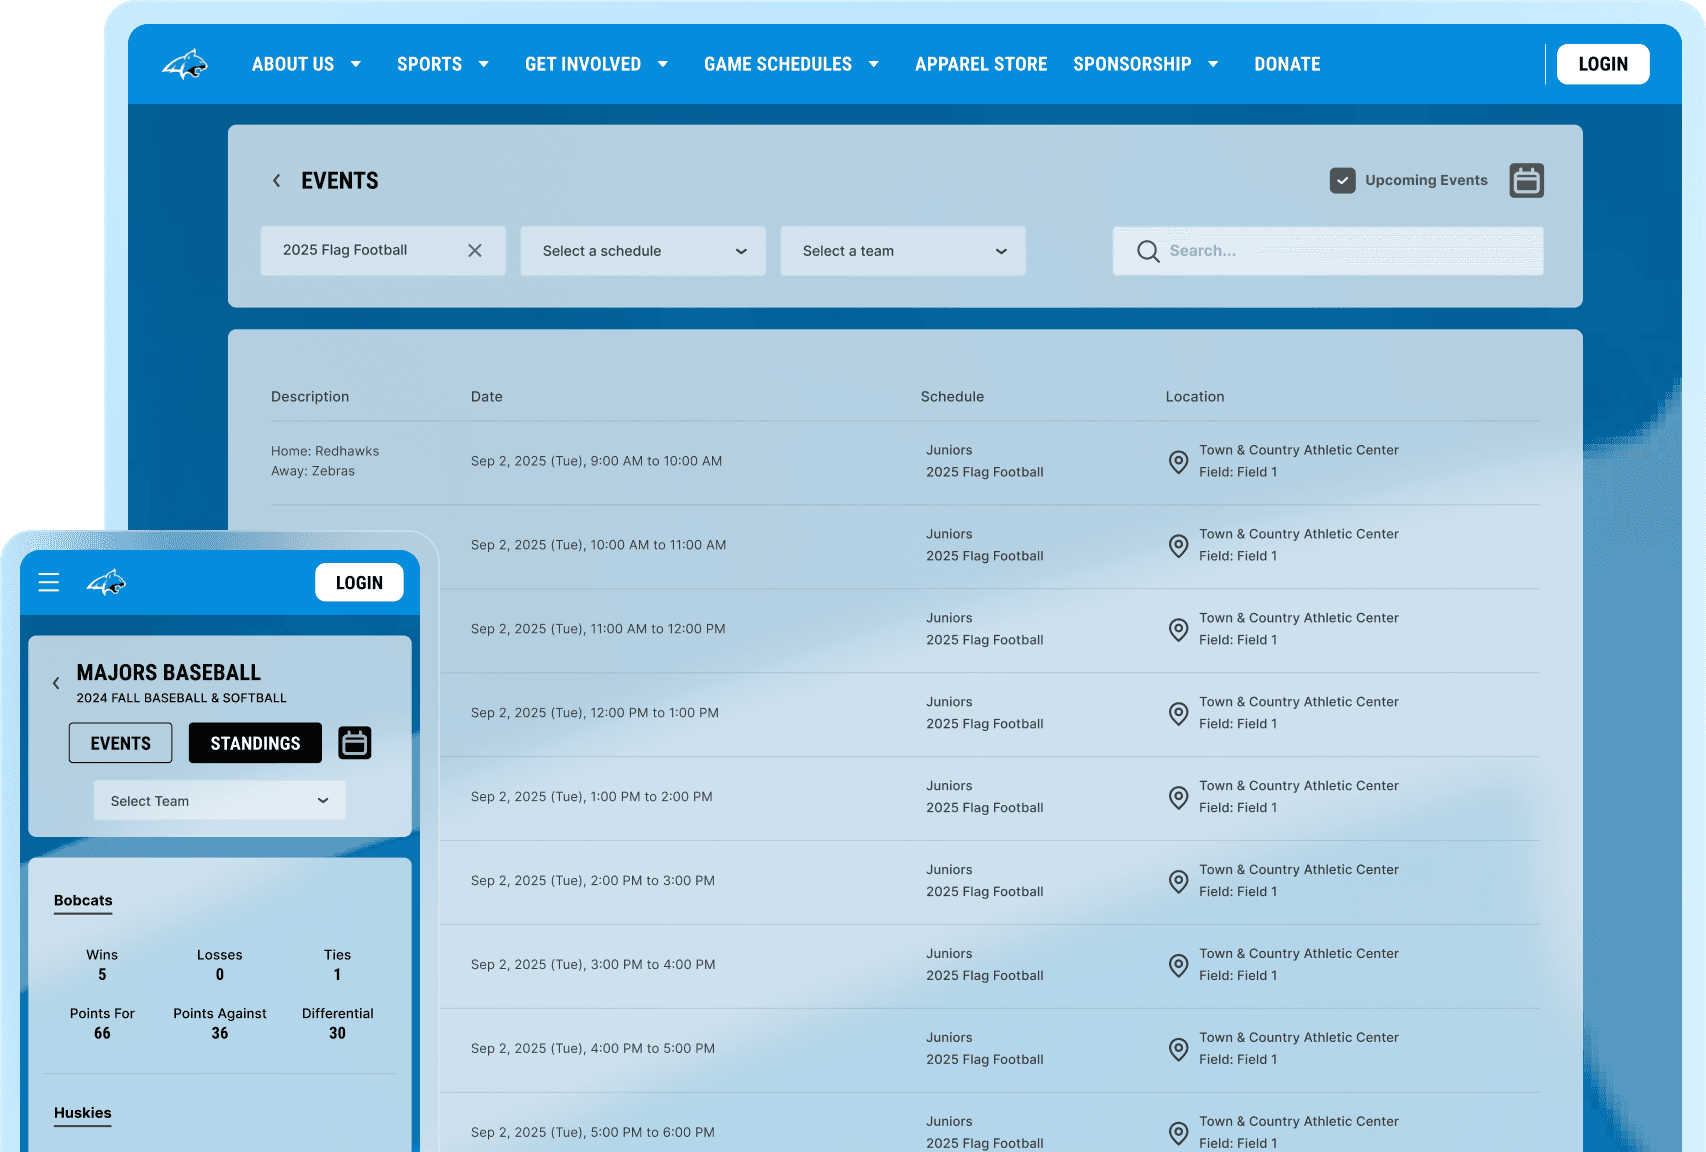Image resolution: width=1706 pixels, height=1152 pixels.
Task: Open the calendar icon next to Standings
Action: coord(355,743)
